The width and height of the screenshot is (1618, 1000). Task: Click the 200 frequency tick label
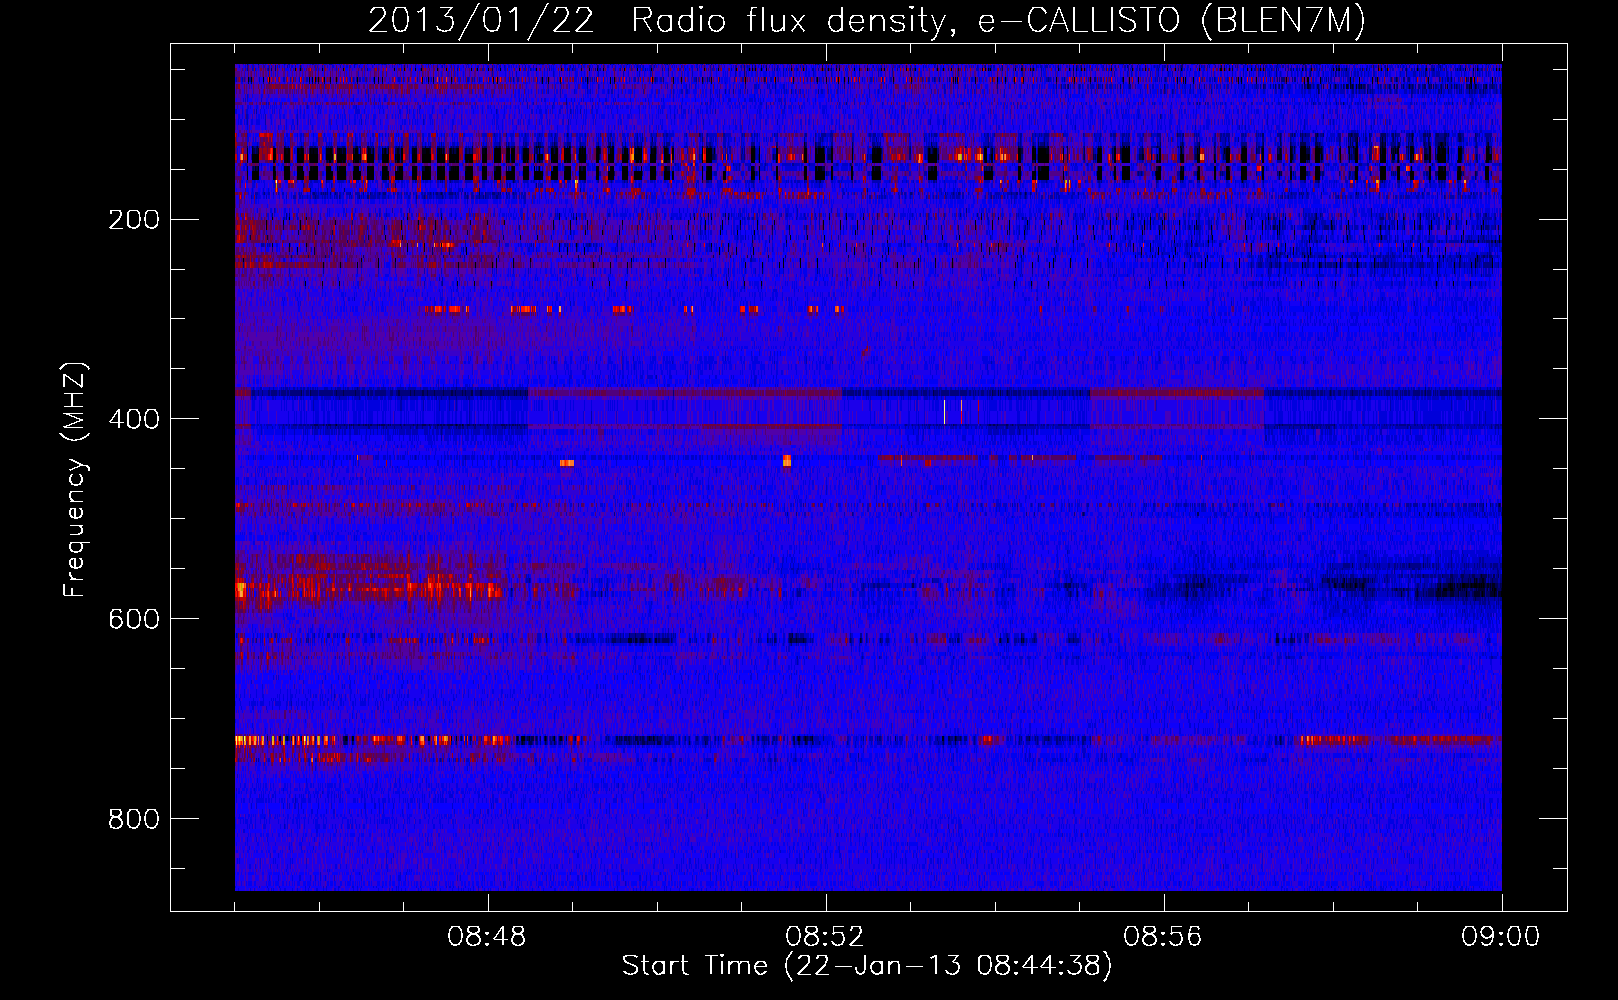pos(133,220)
